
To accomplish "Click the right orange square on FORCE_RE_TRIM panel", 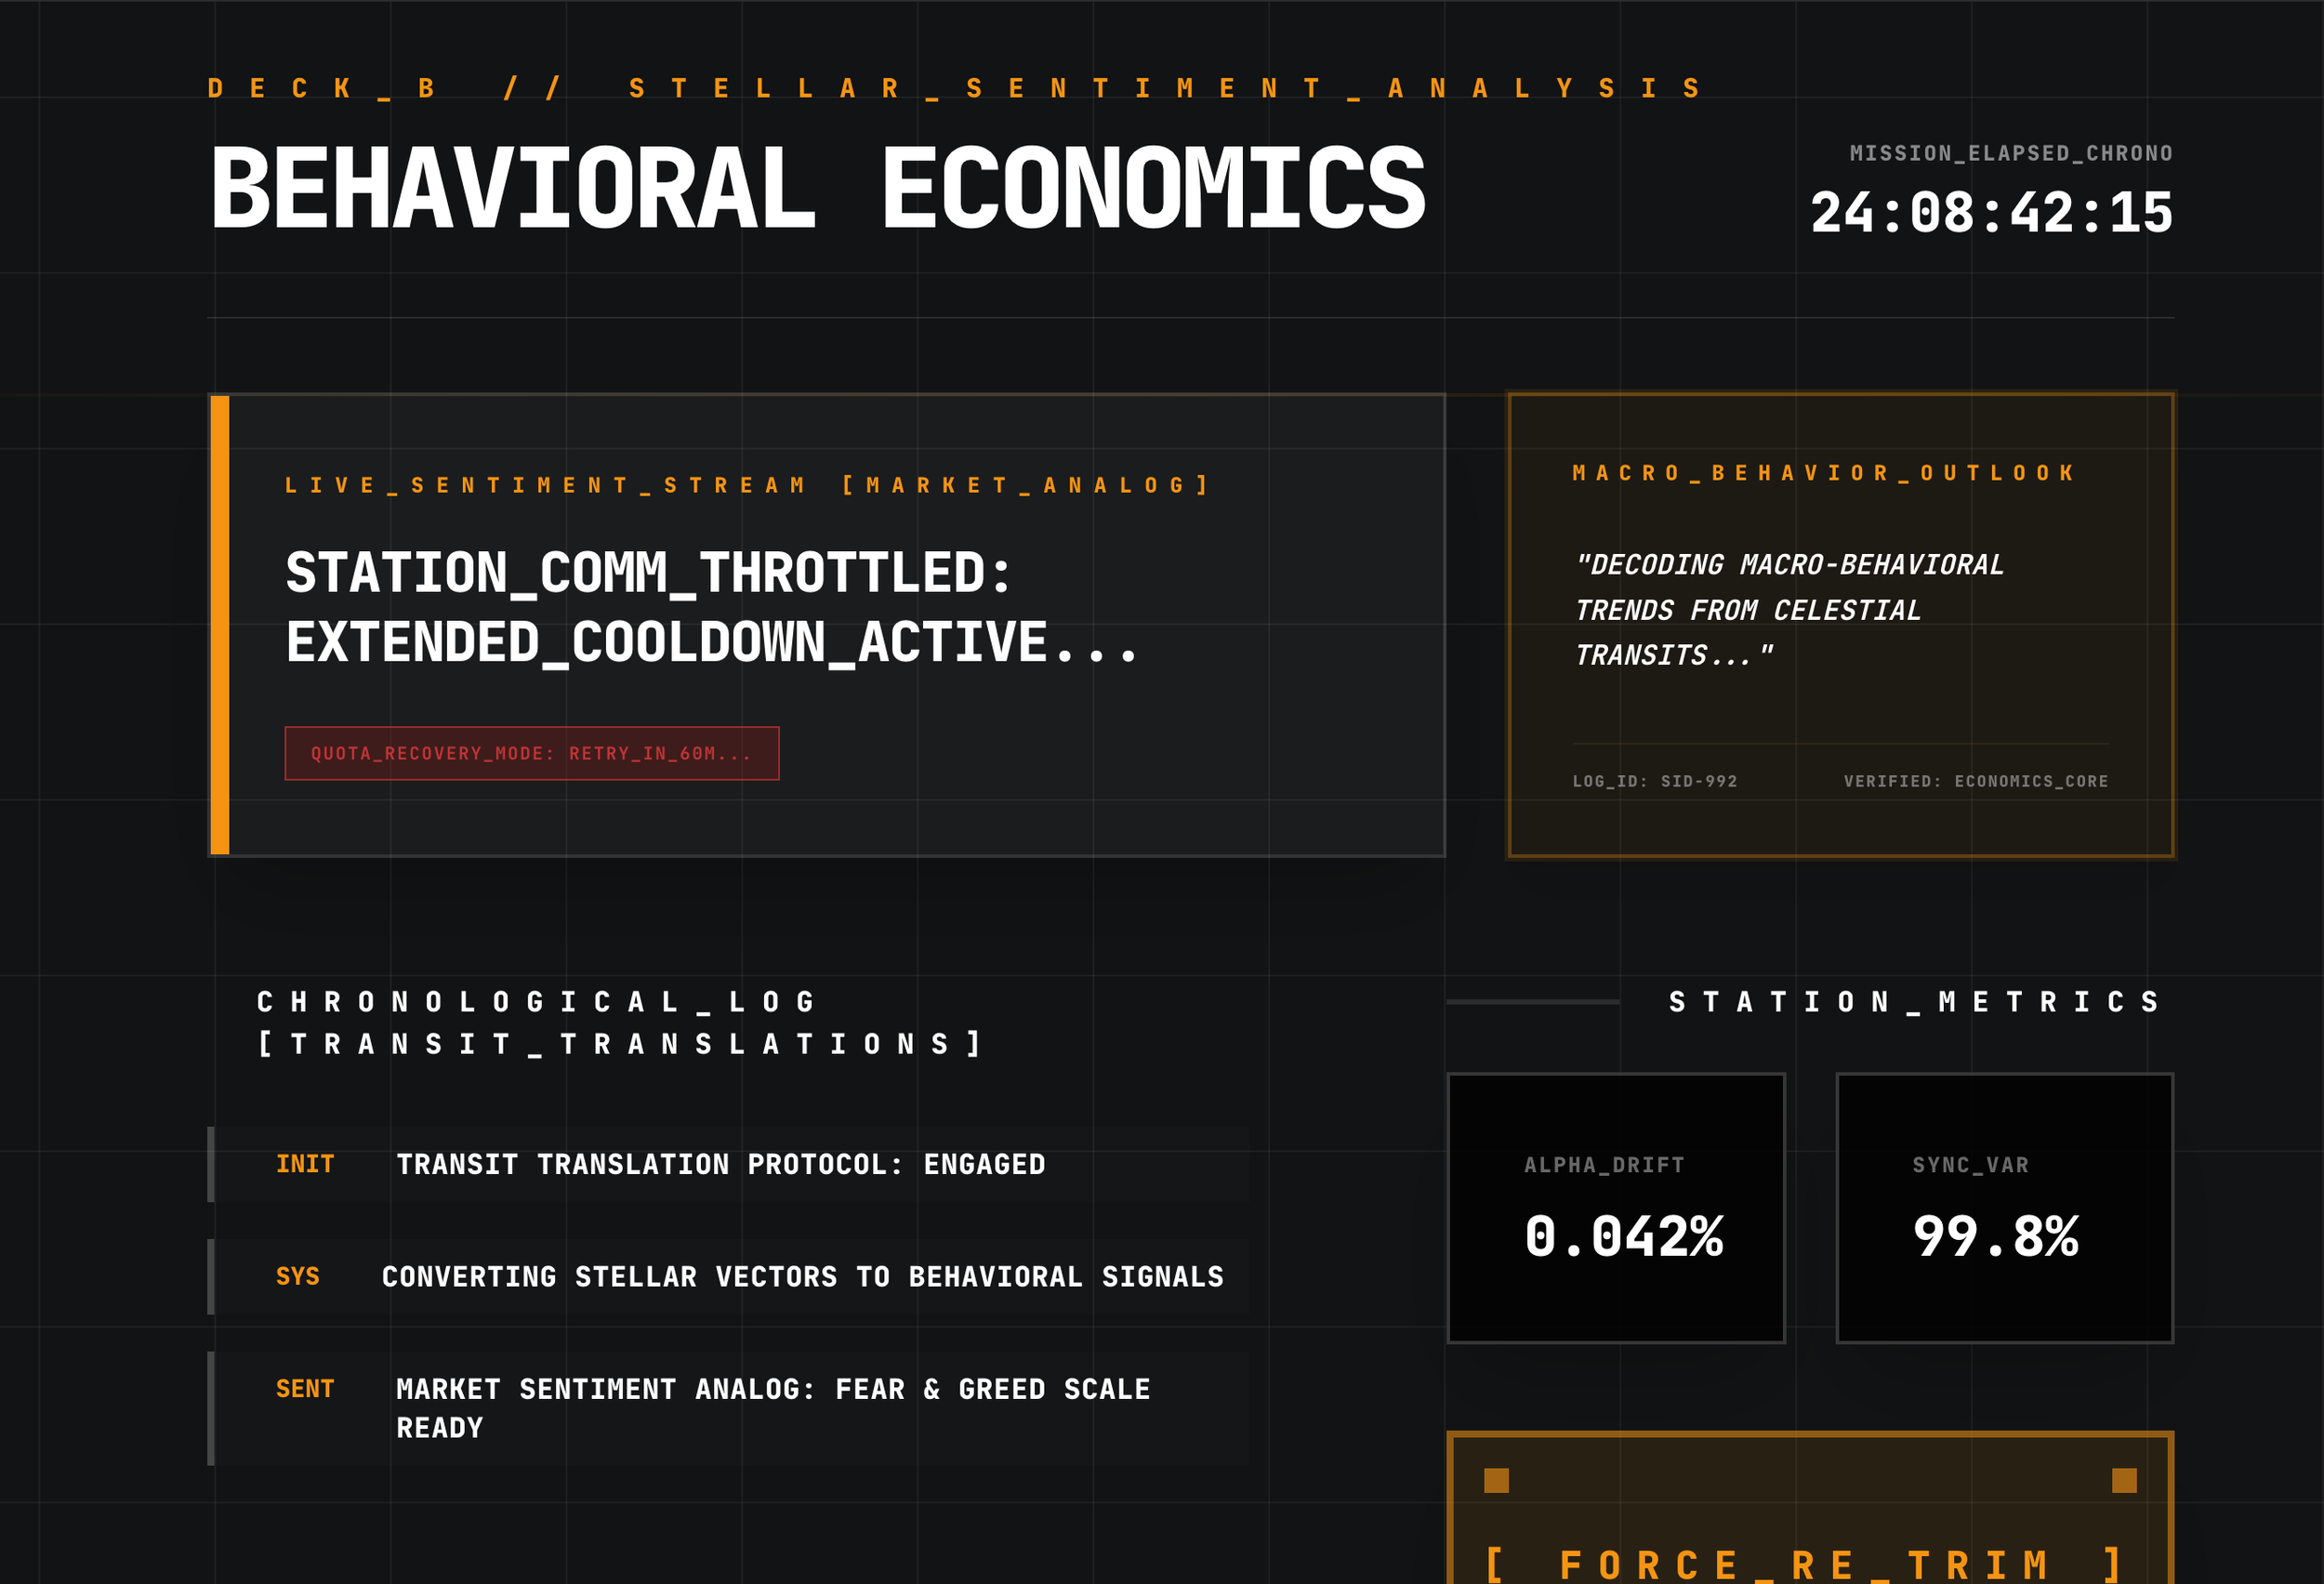I will [2124, 1480].
